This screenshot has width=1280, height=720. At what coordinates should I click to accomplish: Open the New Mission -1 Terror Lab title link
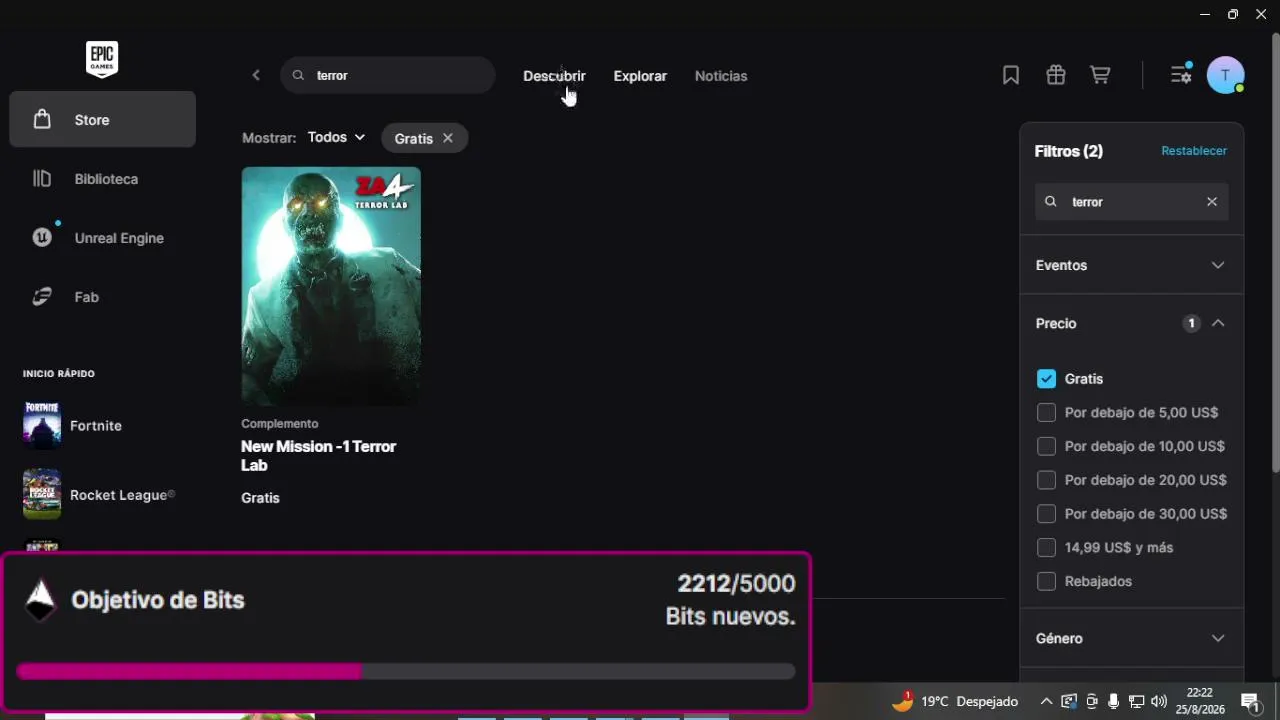coord(319,456)
